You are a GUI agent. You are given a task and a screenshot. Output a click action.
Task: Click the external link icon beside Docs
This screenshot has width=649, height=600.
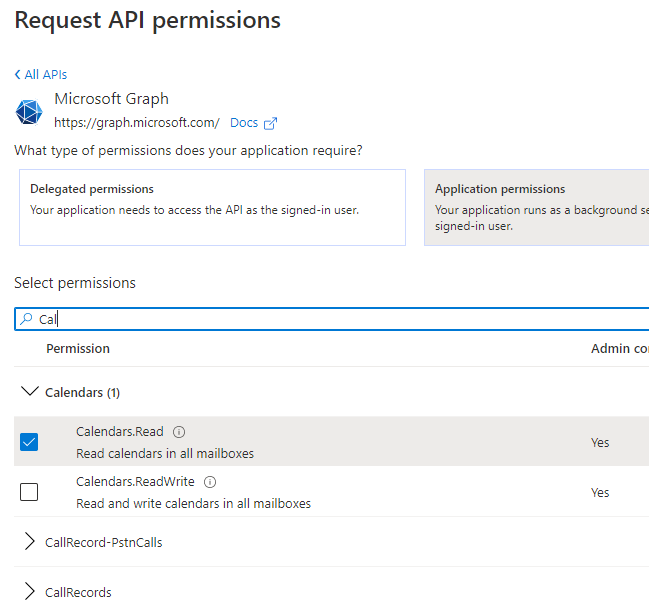click(270, 123)
